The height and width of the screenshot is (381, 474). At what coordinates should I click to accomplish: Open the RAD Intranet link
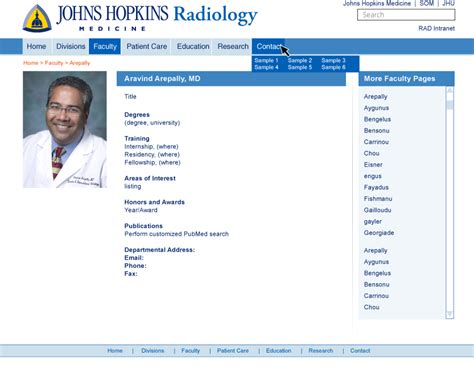click(436, 28)
